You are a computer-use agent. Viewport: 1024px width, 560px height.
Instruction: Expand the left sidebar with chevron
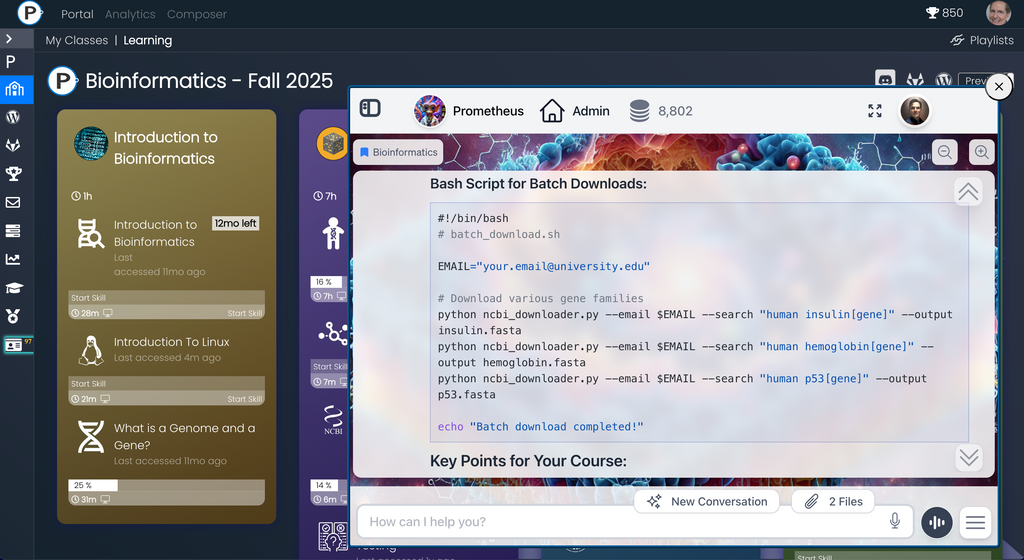9,39
